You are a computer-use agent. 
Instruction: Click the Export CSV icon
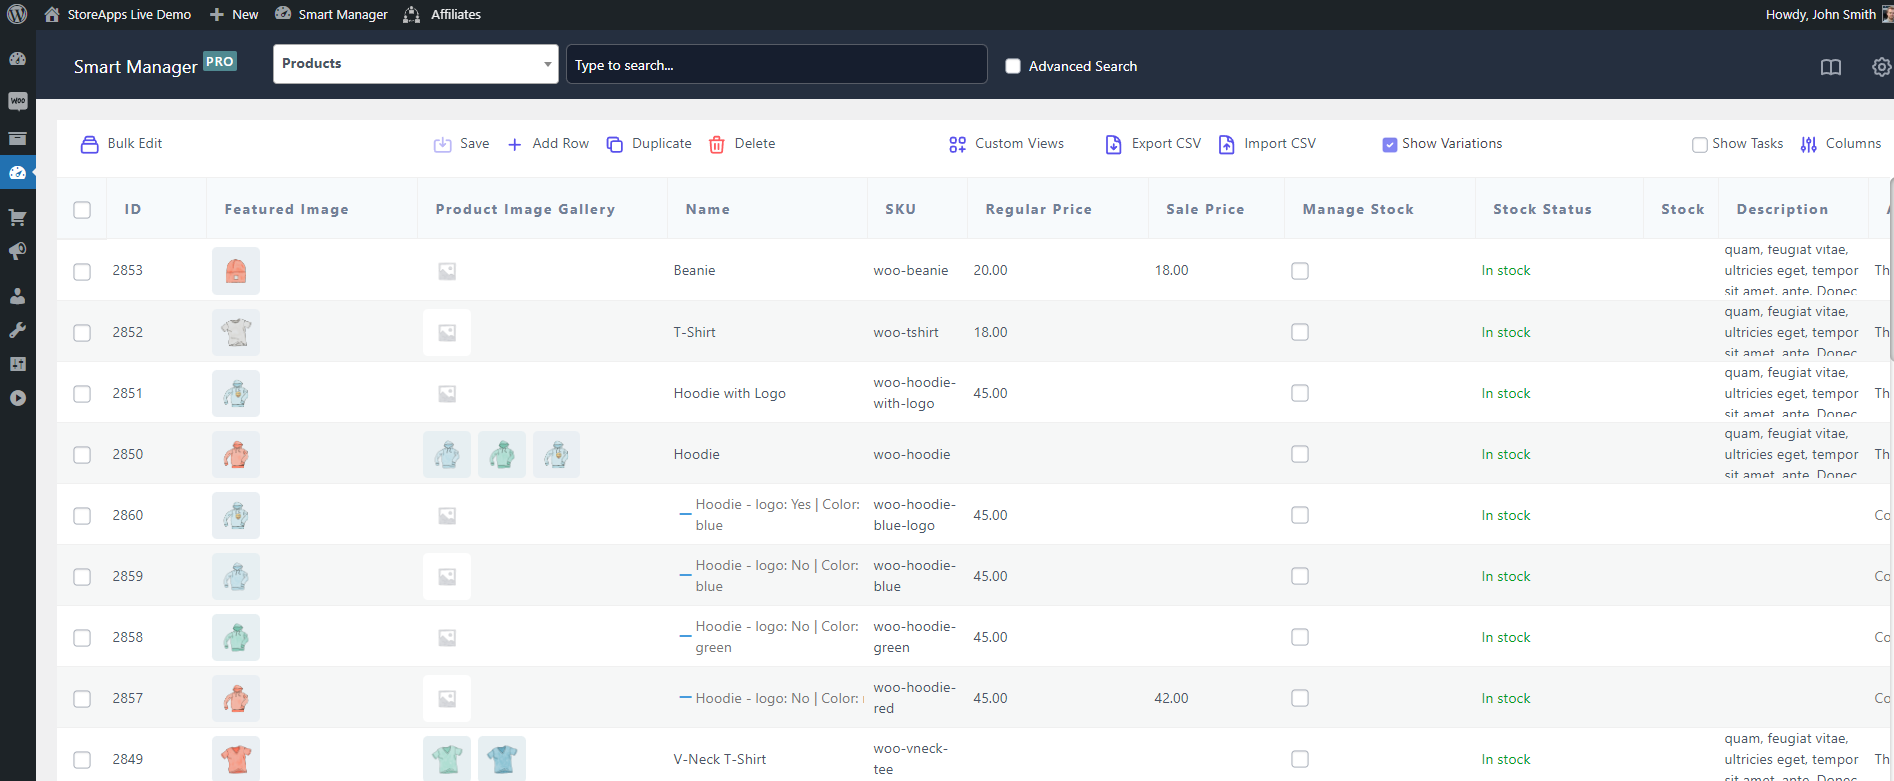[1113, 144]
